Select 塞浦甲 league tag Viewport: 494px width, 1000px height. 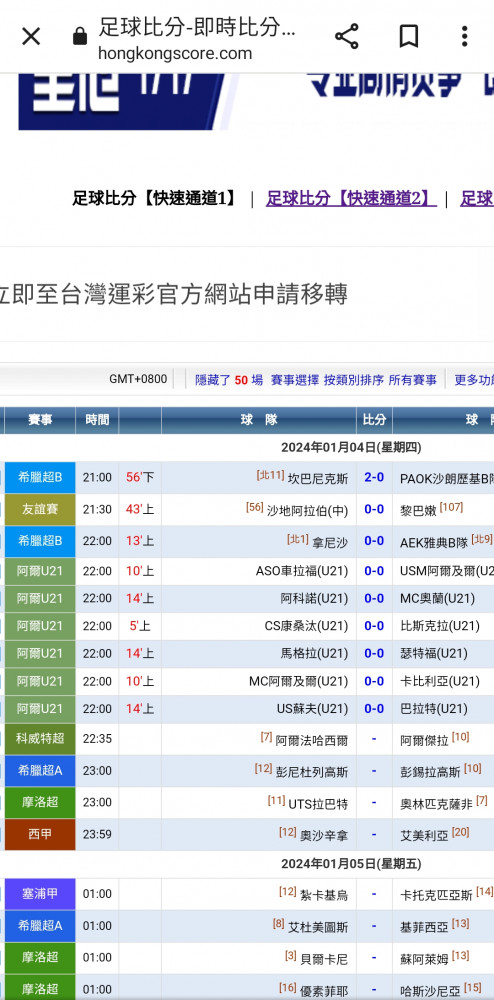(x=40, y=894)
